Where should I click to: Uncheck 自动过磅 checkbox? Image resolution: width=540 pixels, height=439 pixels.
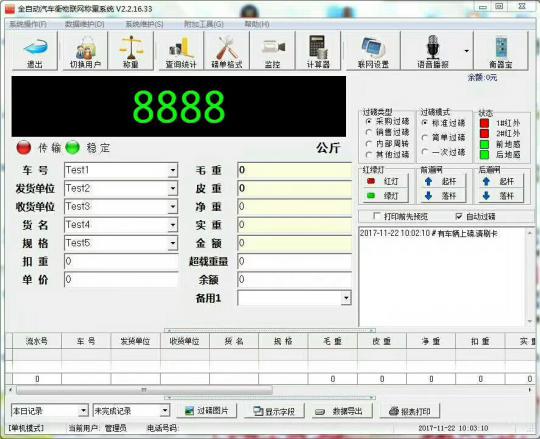pos(459,216)
